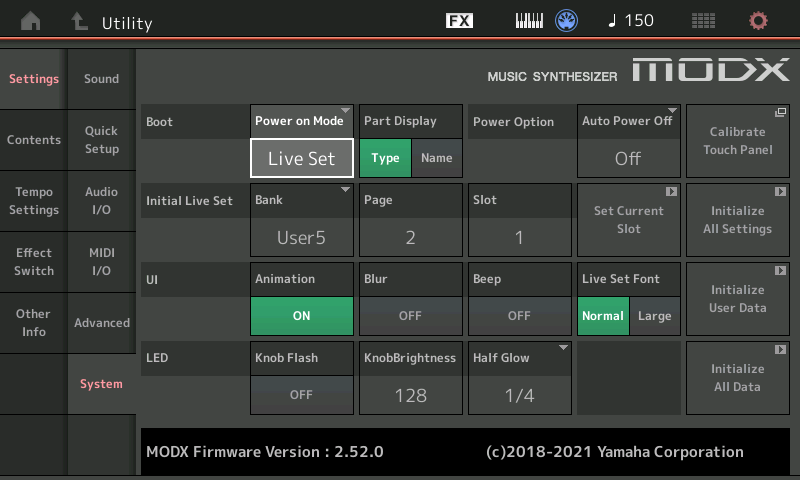Viewport: 800px width, 480px height.
Task: Open the blue MIDI knob icon
Action: (568, 21)
